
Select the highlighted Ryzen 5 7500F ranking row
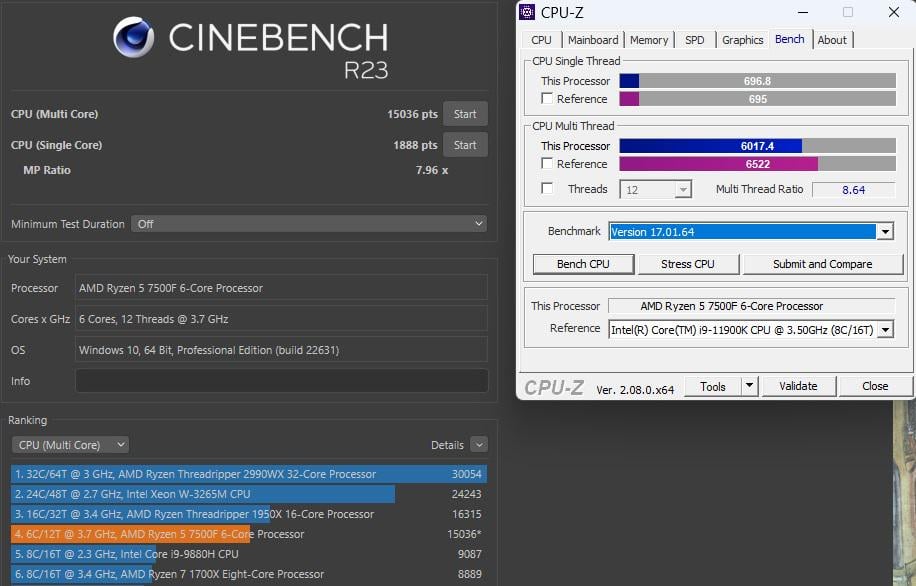(x=249, y=534)
